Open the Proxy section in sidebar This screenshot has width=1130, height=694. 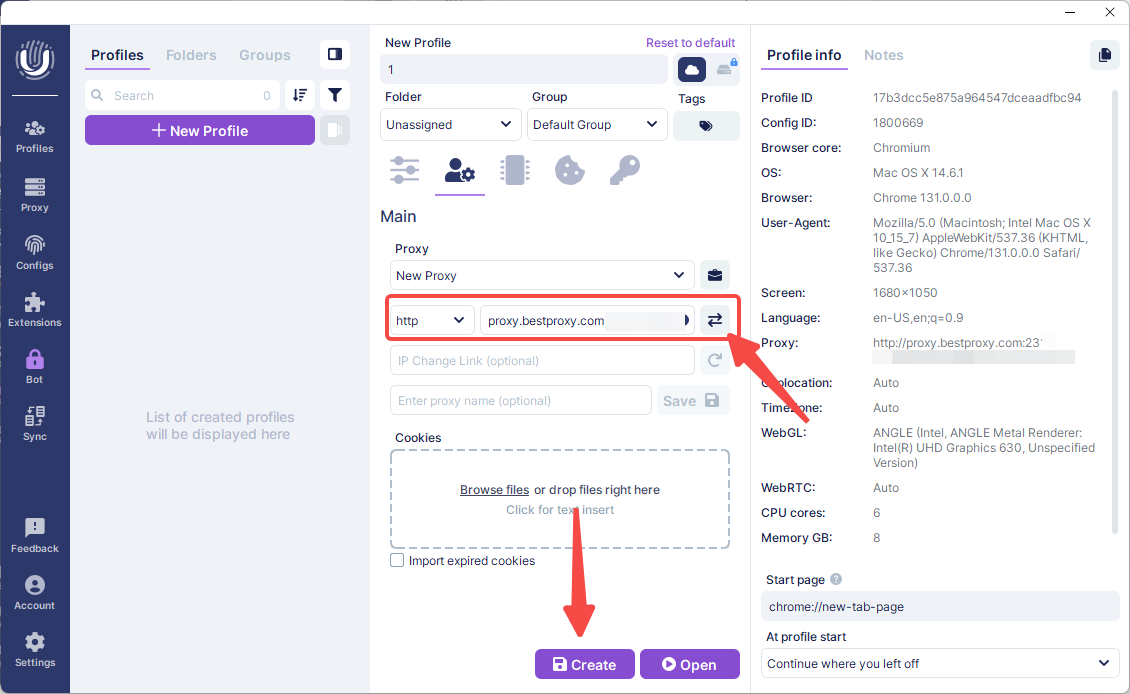pyautogui.click(x=35, y=194)
